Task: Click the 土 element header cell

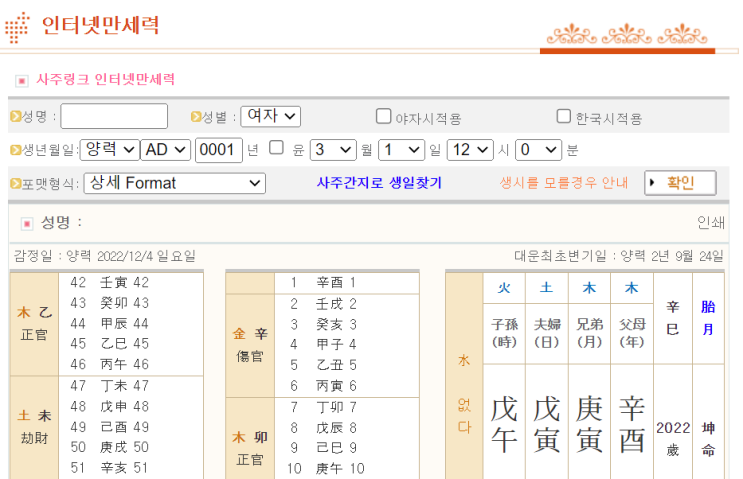Action: 546,288
